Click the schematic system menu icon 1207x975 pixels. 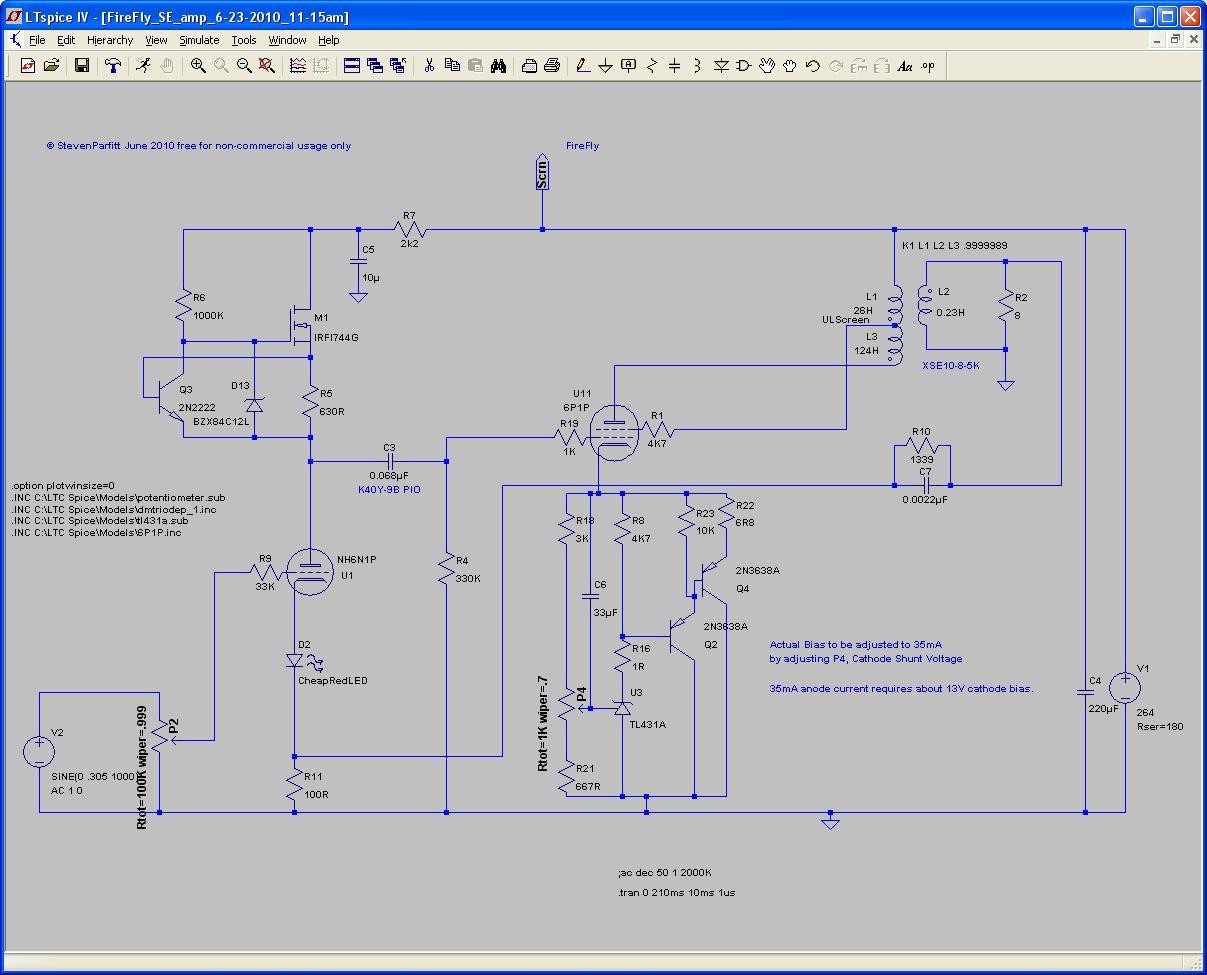tap(15, 40)
